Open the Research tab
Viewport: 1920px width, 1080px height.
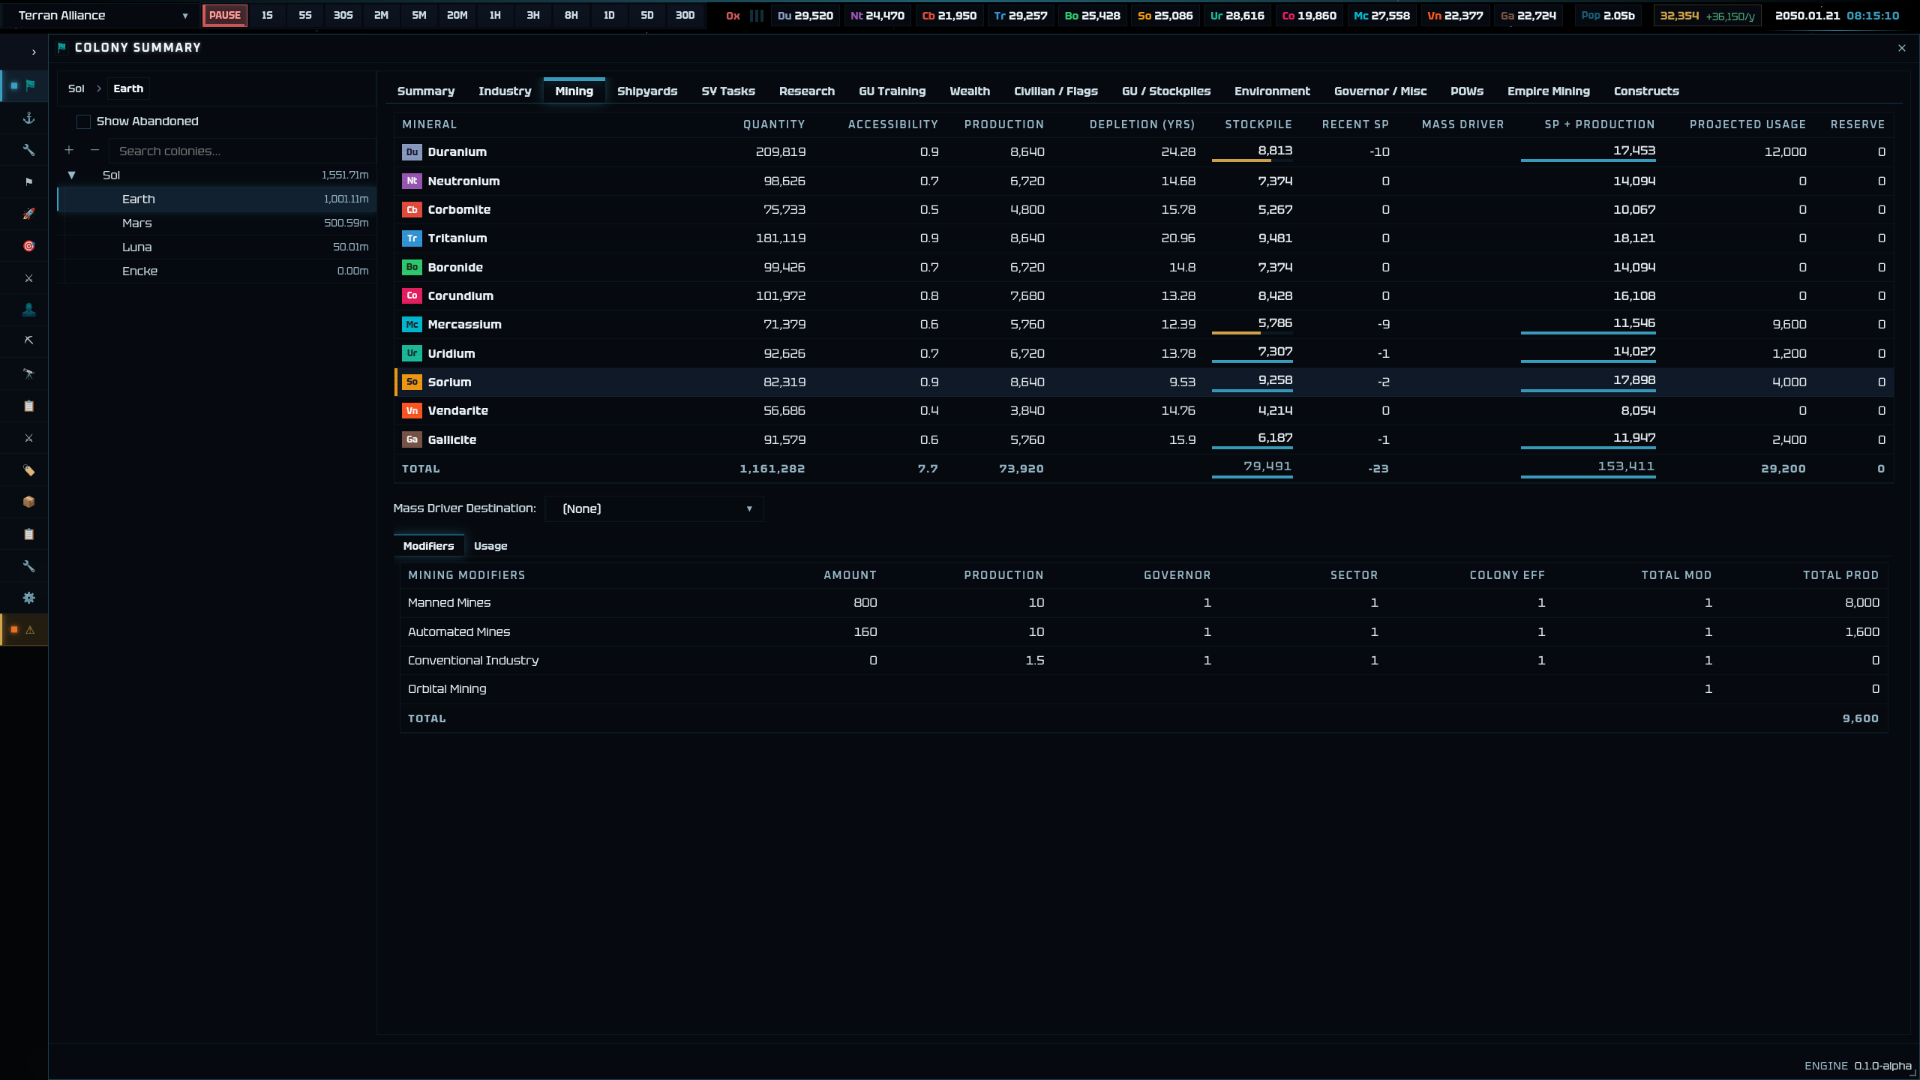(x=807, y=91)
